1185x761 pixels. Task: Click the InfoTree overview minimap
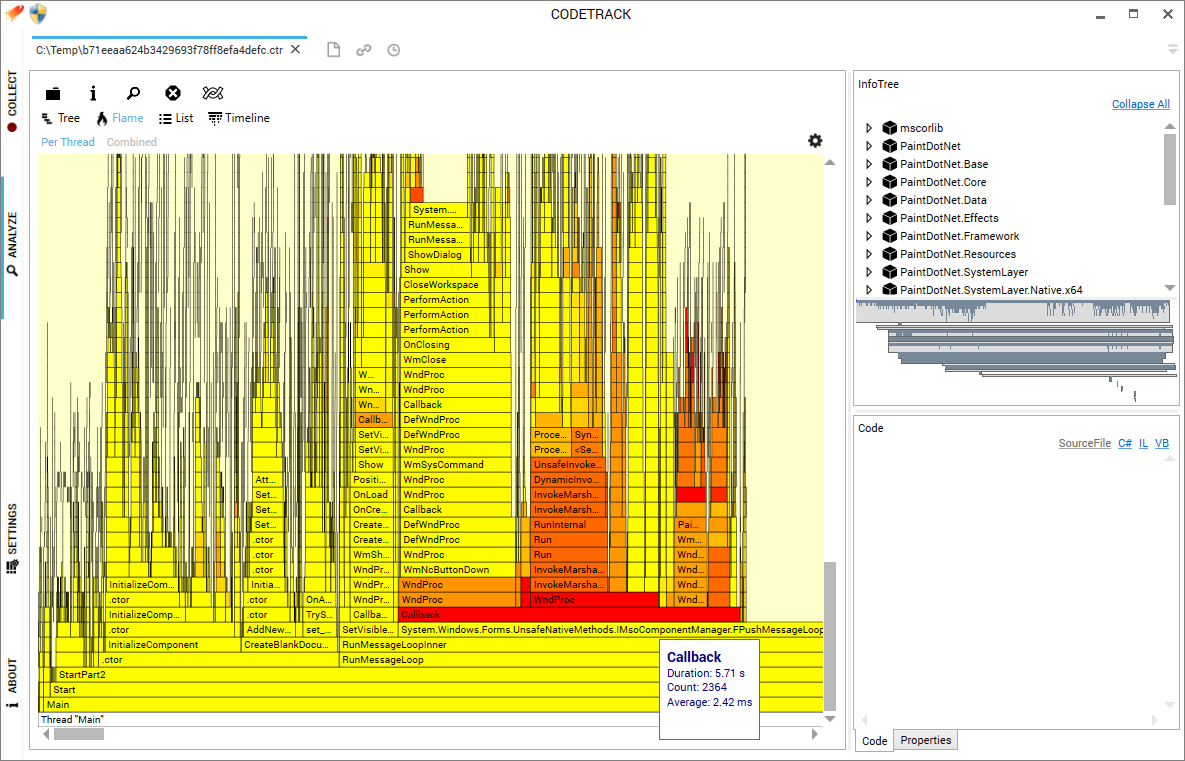tap(1016, 351)
